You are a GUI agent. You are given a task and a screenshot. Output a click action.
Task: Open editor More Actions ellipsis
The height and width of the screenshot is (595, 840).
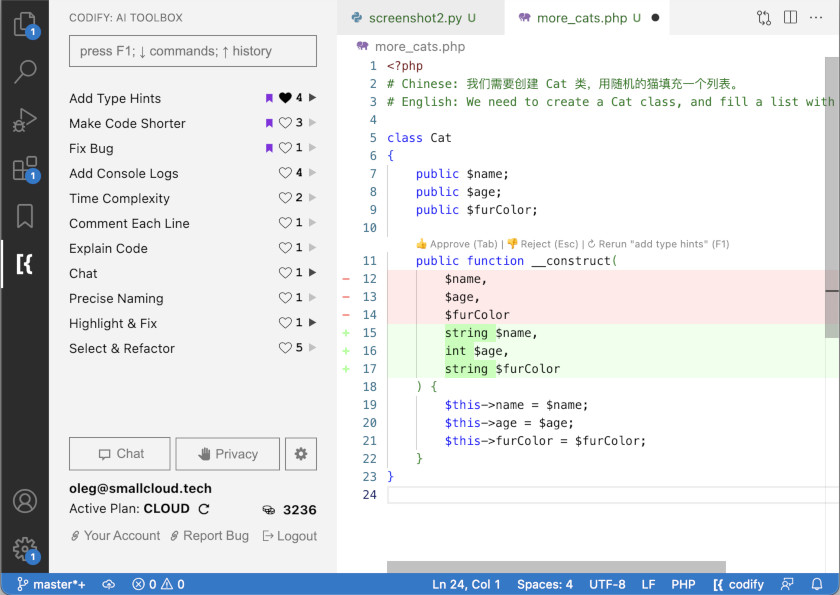click(x=816, y=17)
